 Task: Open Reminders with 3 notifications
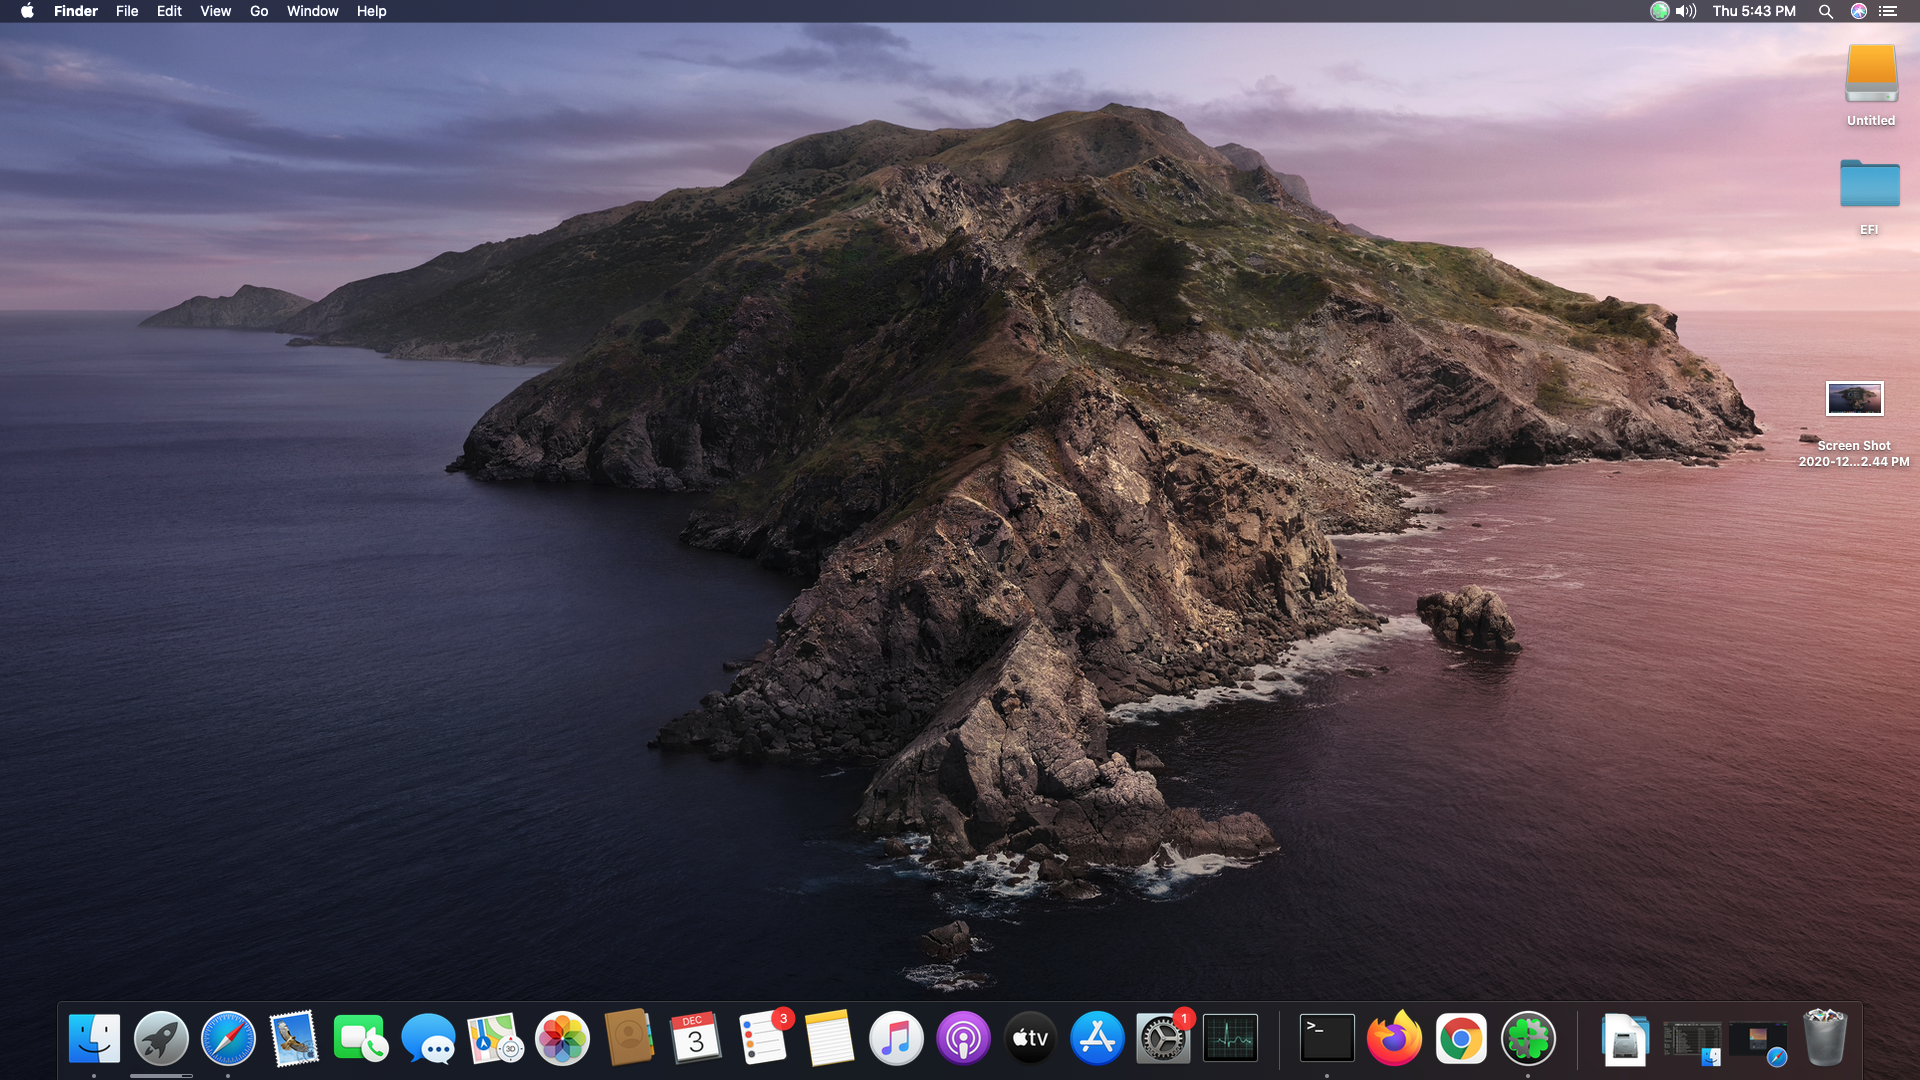[x=763, y=1039]
